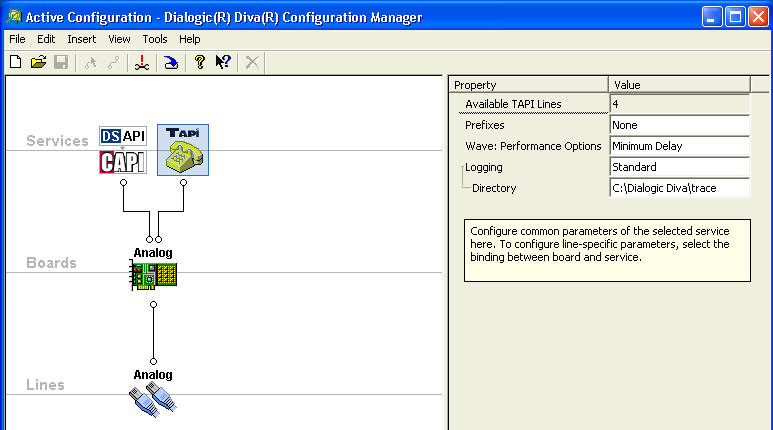Click the connector circle below the TAPI icon
Viewport: 773px width, 430px height.
(183, 182)
